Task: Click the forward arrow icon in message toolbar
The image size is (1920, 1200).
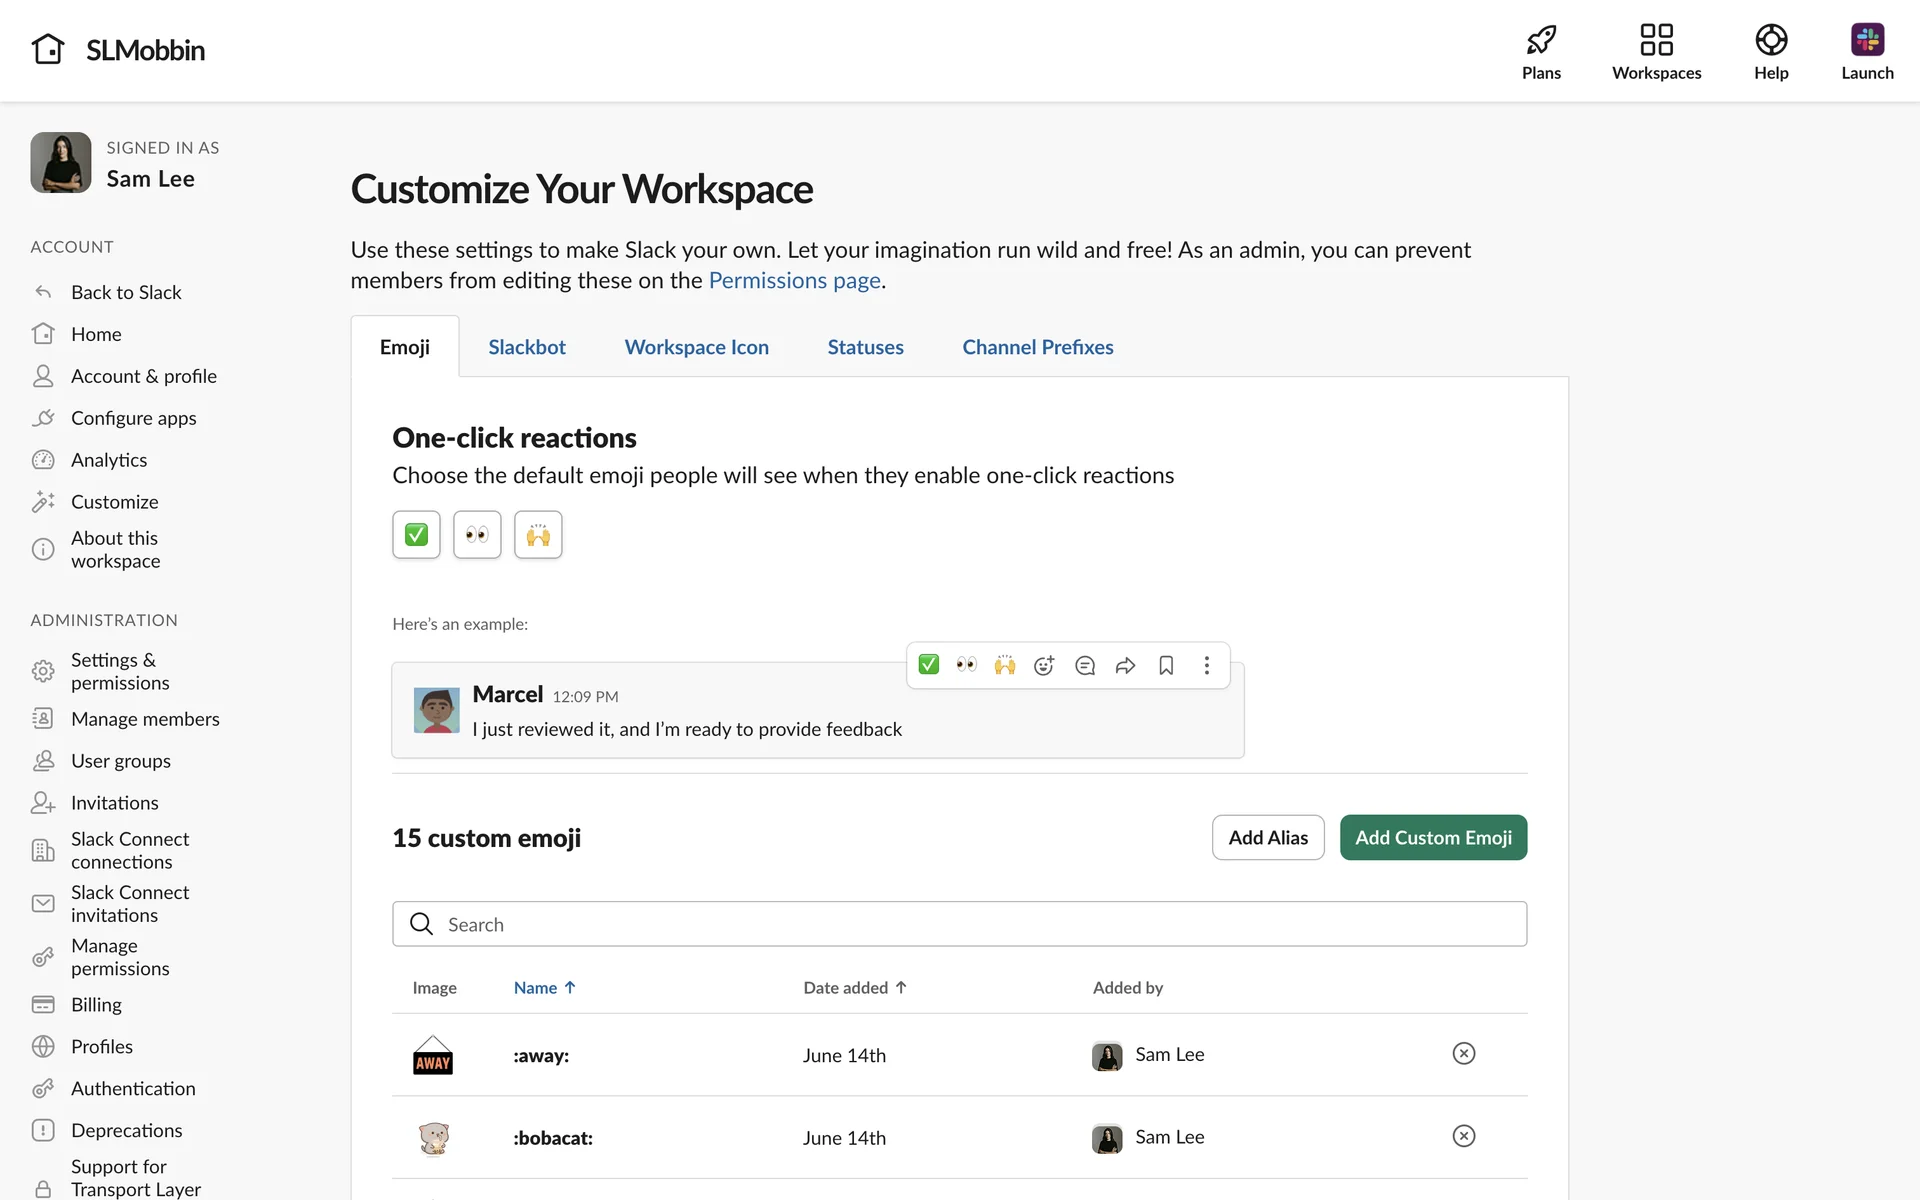Action: [x=1125, y=666]
